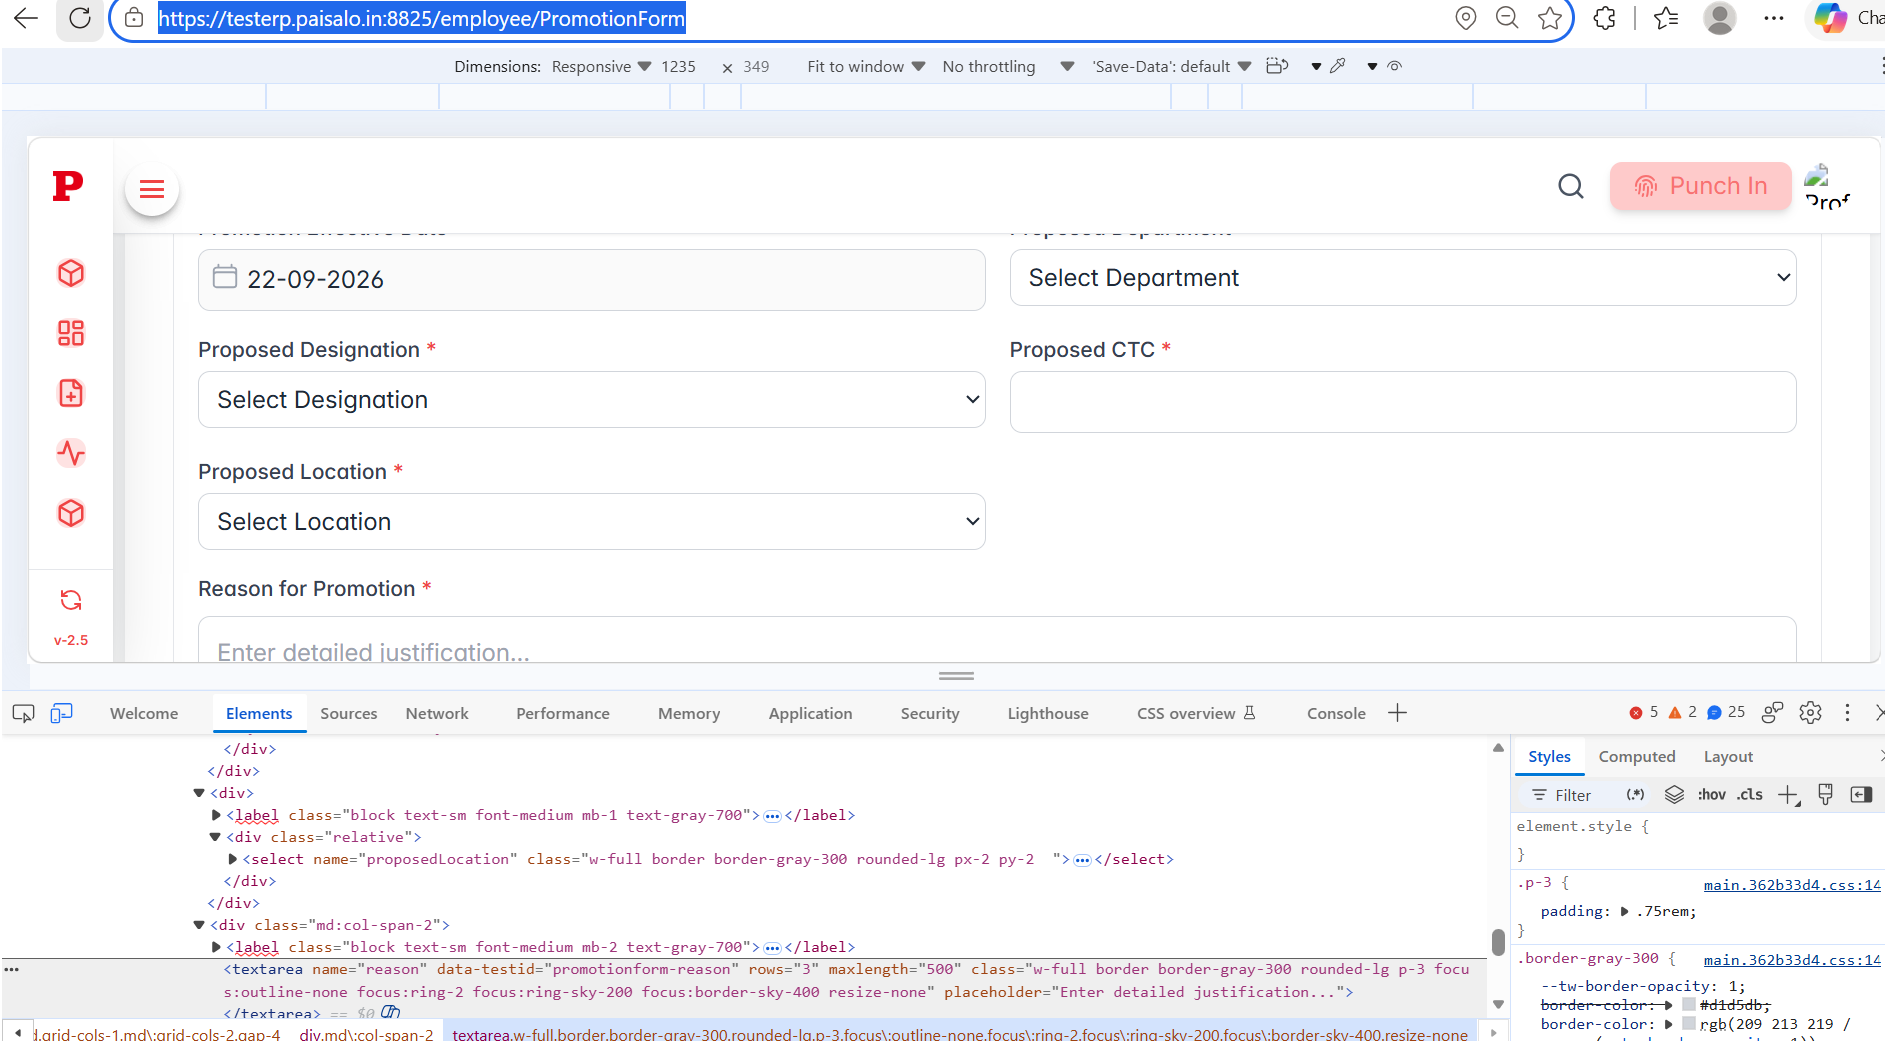The image size is (1885, 1041).
Task: Open the grid dashboard sidebar icon
Action: (71, 333)
